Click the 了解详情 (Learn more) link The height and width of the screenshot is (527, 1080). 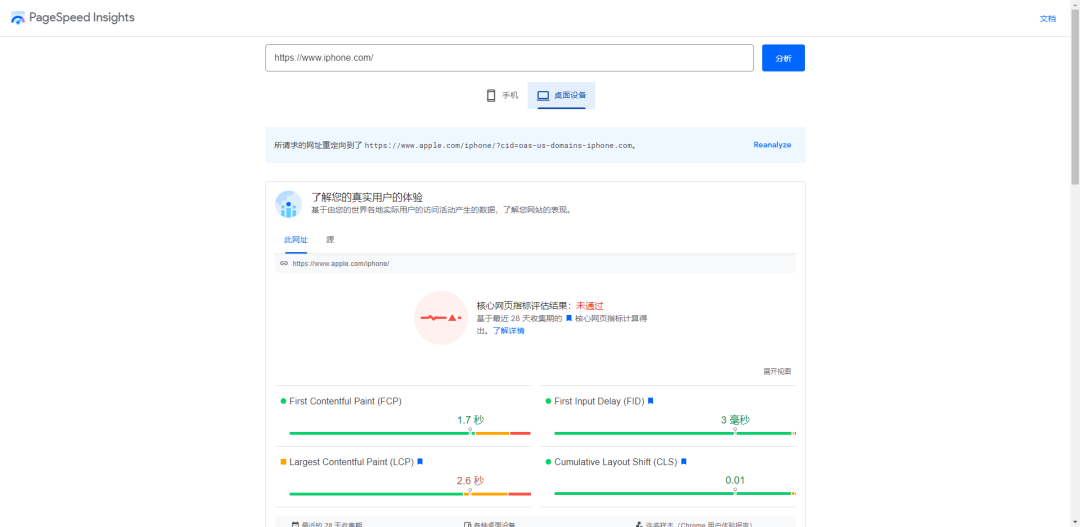coord(508,330)
